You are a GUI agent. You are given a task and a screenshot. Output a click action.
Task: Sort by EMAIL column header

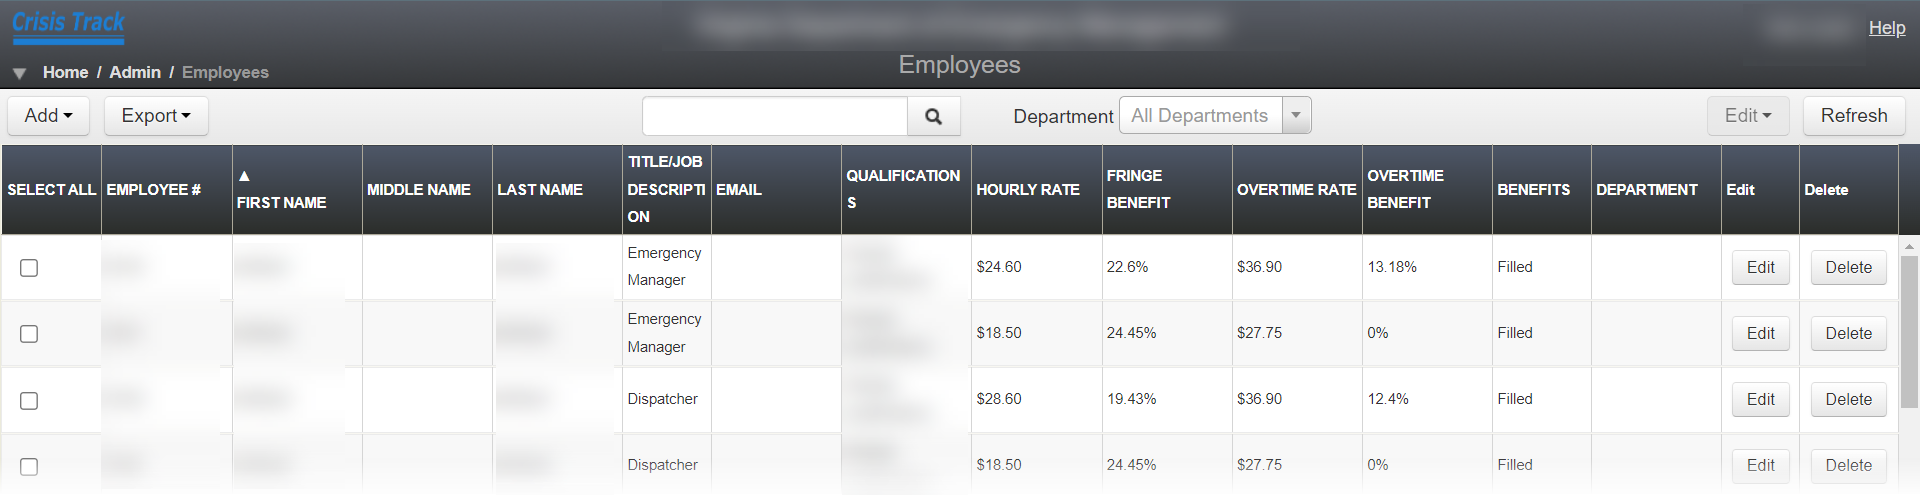click(776, 190)
